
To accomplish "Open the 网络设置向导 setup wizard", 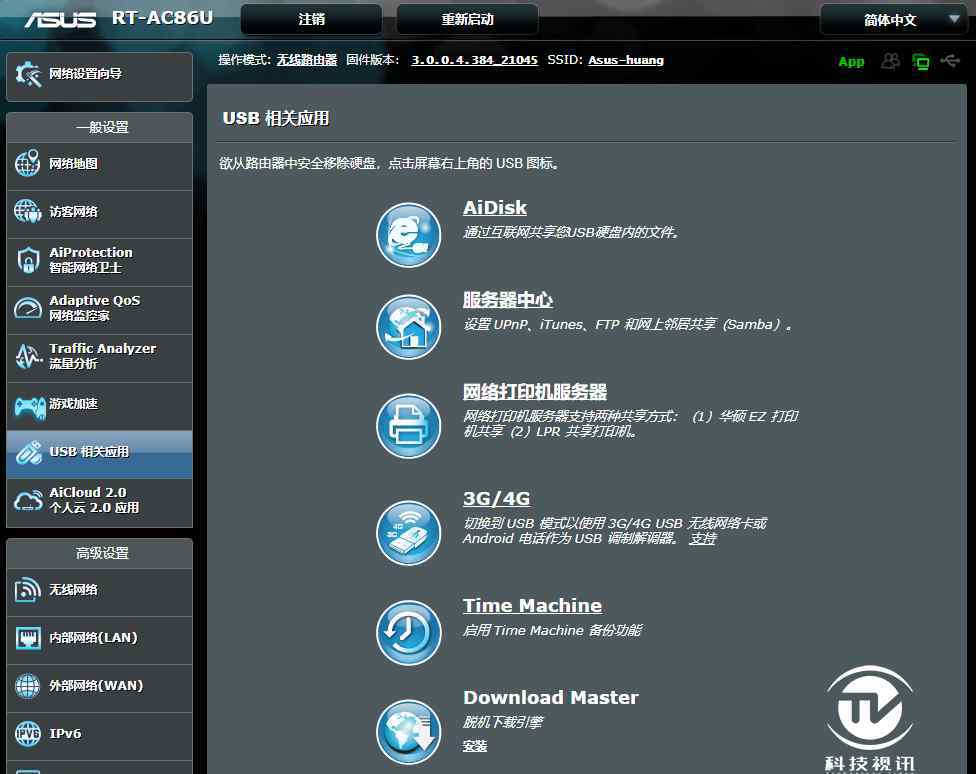I will coord(100,75).
